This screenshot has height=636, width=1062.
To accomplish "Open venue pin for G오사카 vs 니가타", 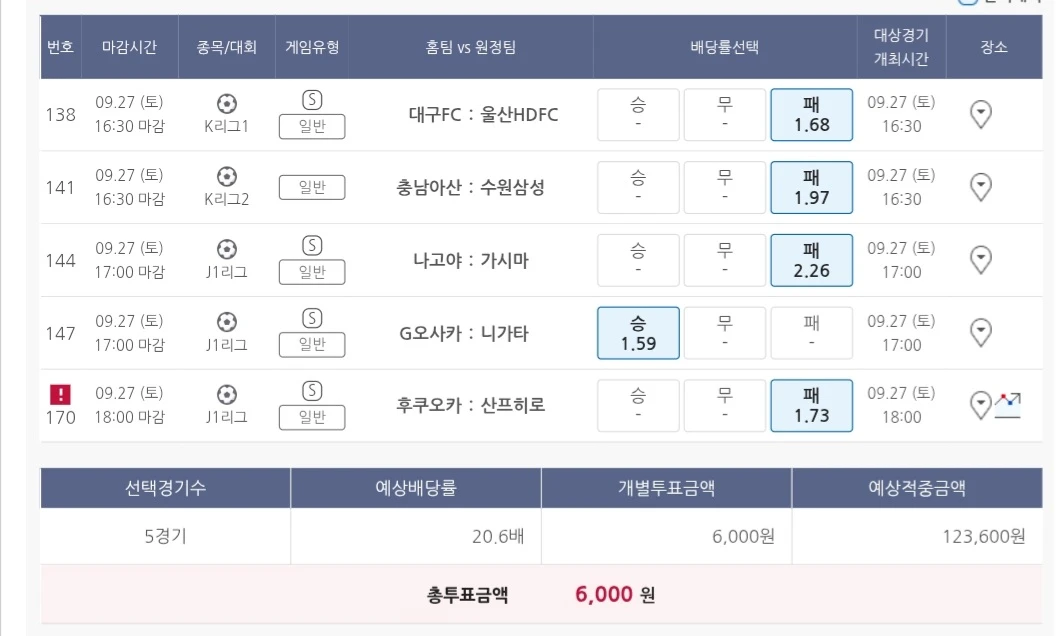I will tap(981, 332).
